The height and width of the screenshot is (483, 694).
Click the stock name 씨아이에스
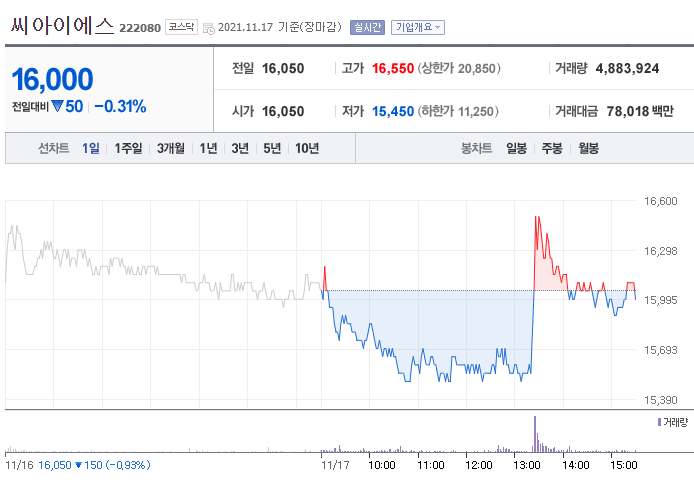point(62,26)
